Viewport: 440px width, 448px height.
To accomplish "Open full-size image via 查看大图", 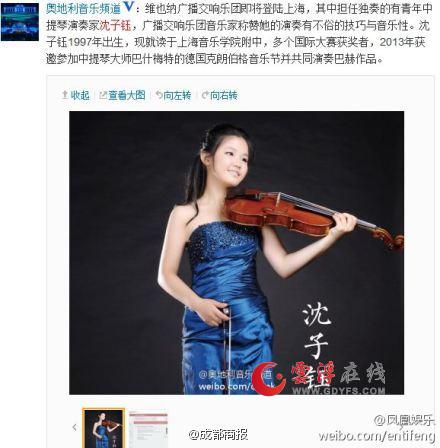I will tap(127, 96).
